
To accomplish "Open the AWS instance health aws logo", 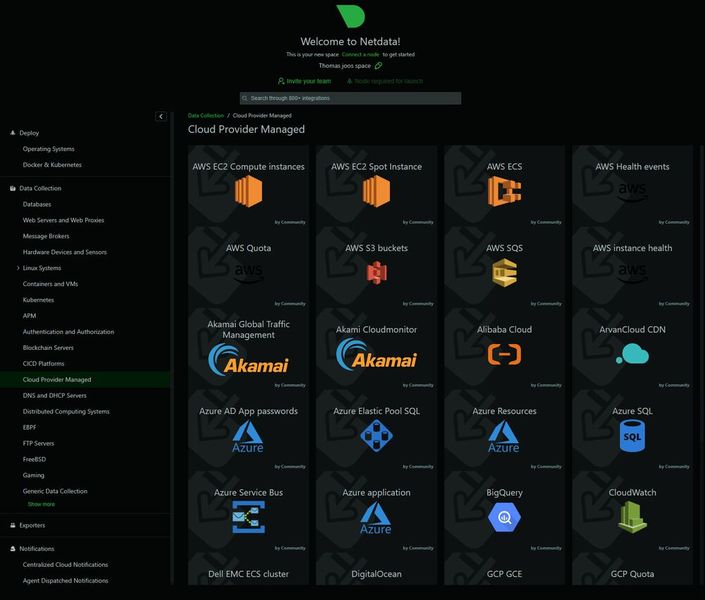I will click(x=632, y=273).
